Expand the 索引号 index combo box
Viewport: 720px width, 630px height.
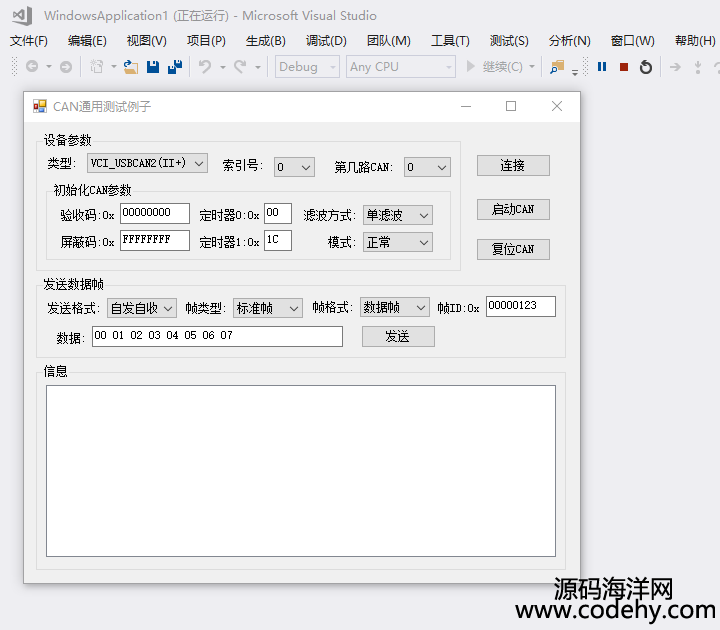click(x=294, y=168)
